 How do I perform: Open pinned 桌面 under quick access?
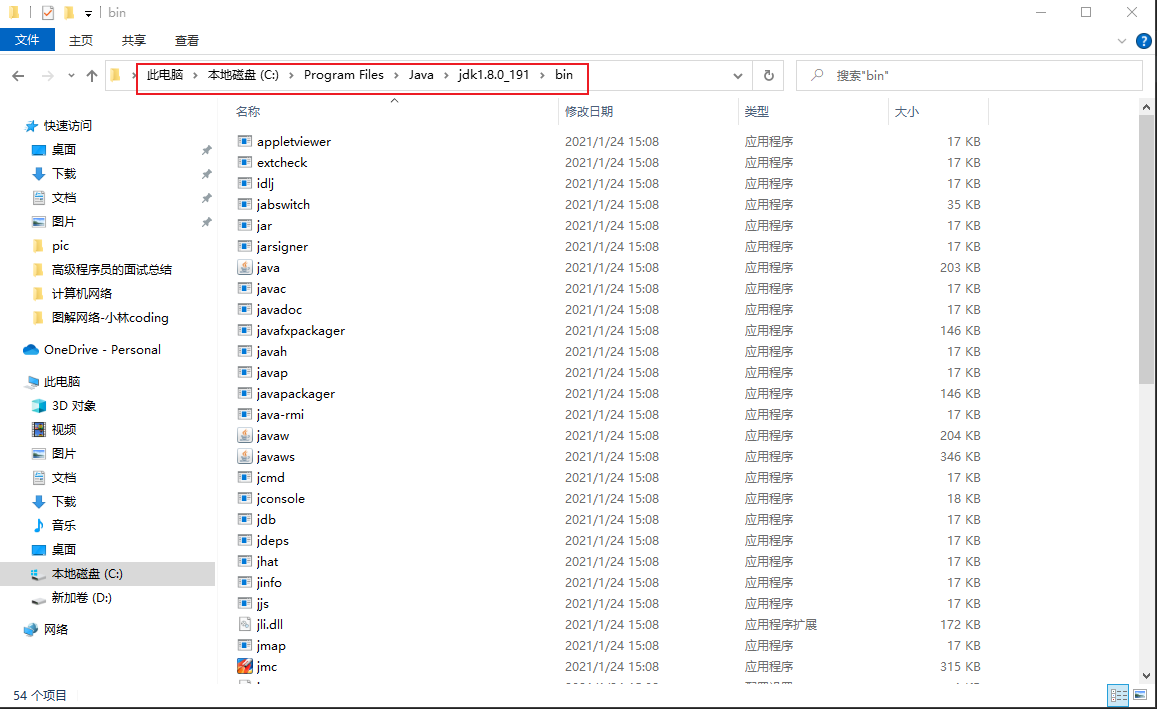(63, 150)
